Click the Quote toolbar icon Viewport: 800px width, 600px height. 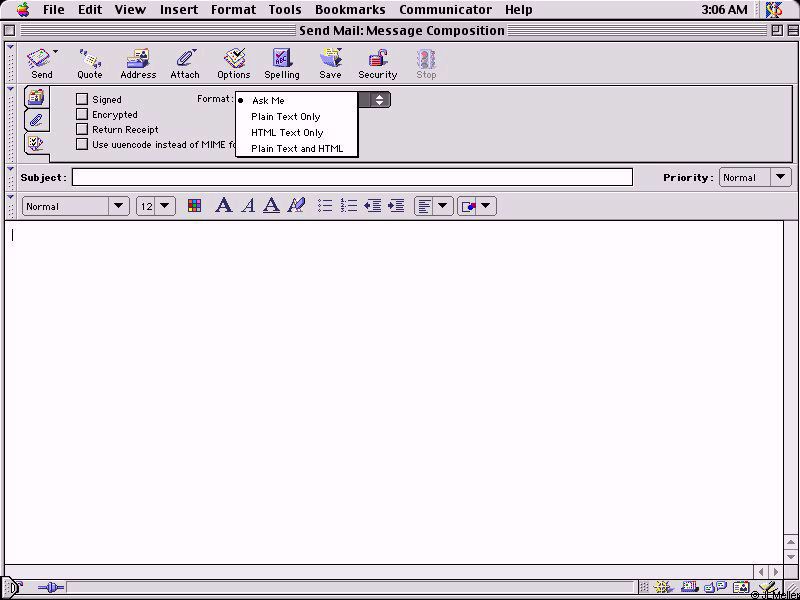click(90, 59)
